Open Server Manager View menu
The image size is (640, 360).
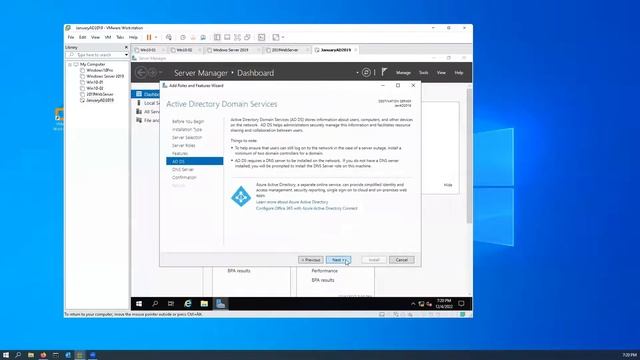441,73
